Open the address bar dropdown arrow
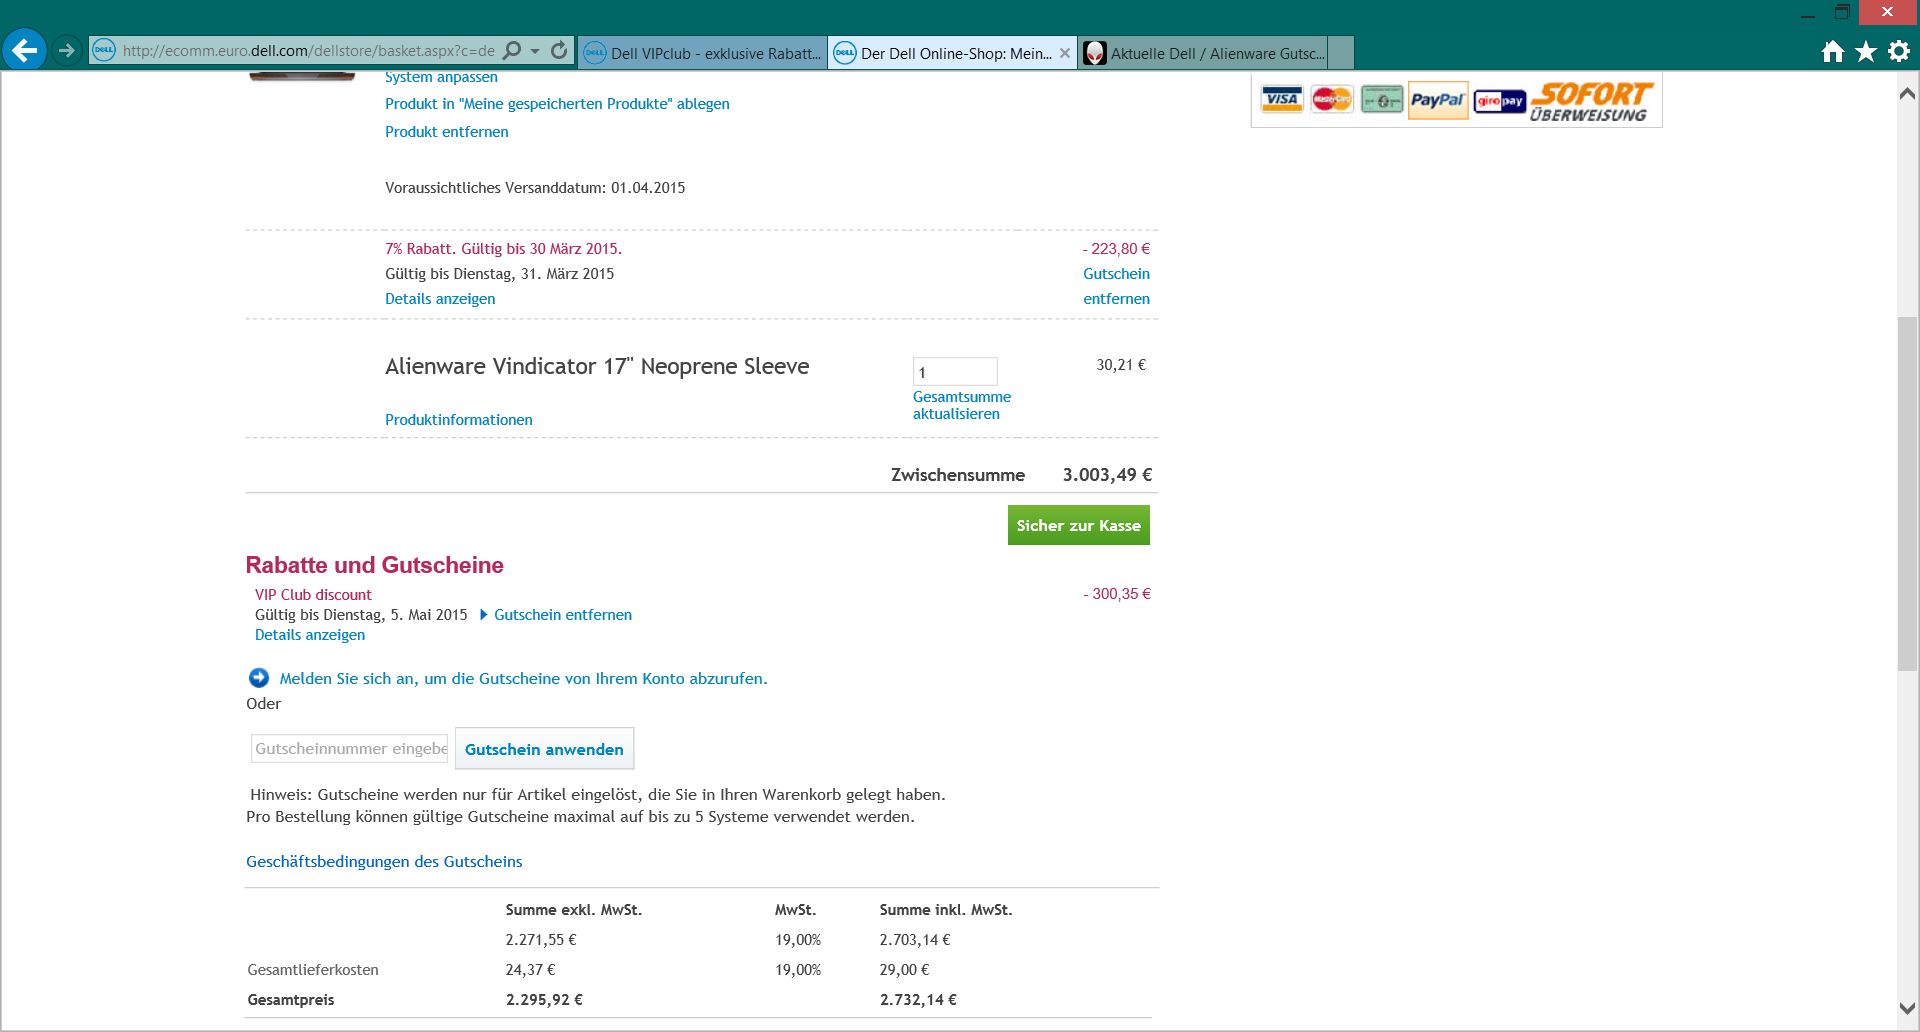 click(535, 51)
